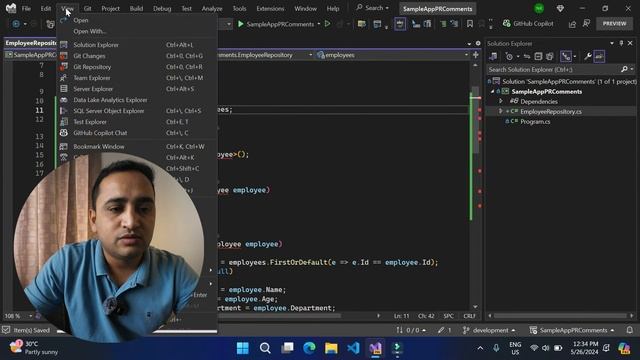Expand EmployeeRepository.cs tree node
This screenshot has width=640, height=360.
click(x=501, y=111)
